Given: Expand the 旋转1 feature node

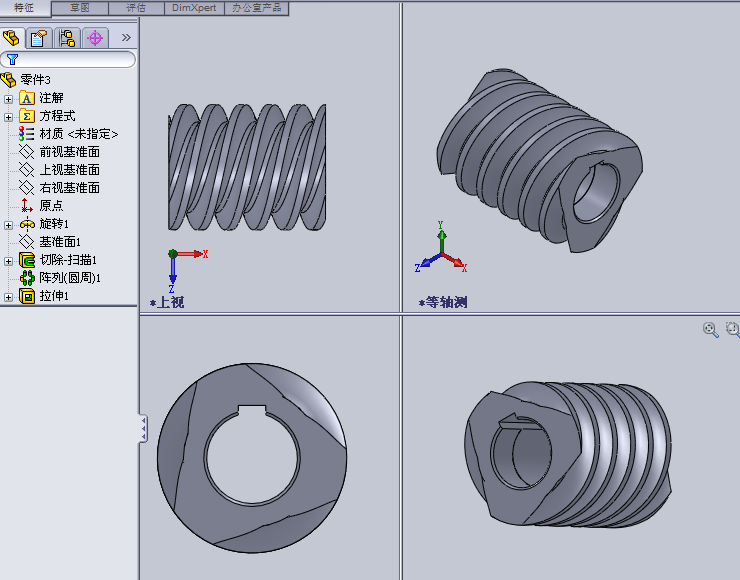Looking at the screenshot, I should point(8,225).
